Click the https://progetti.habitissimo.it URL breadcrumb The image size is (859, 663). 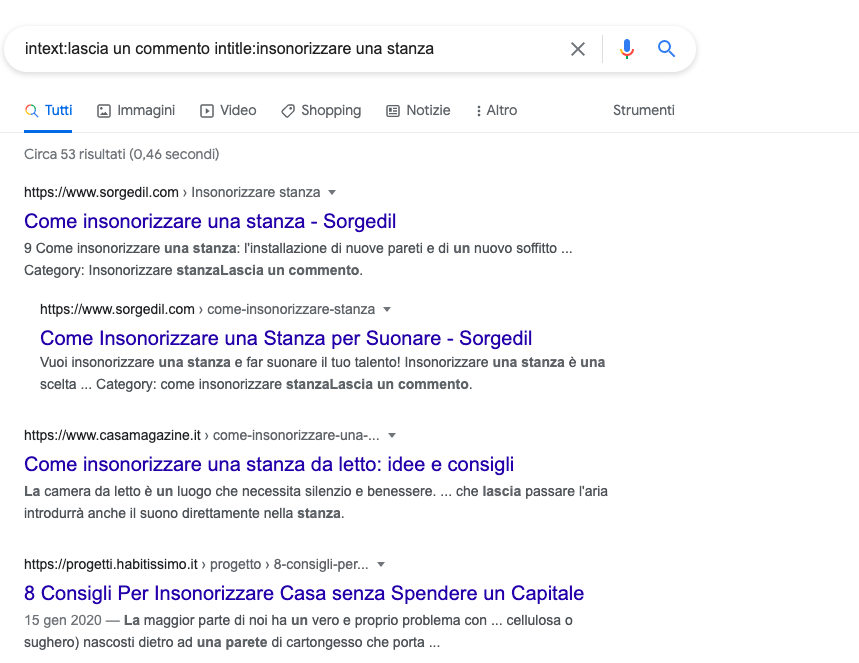pos(196,564)
